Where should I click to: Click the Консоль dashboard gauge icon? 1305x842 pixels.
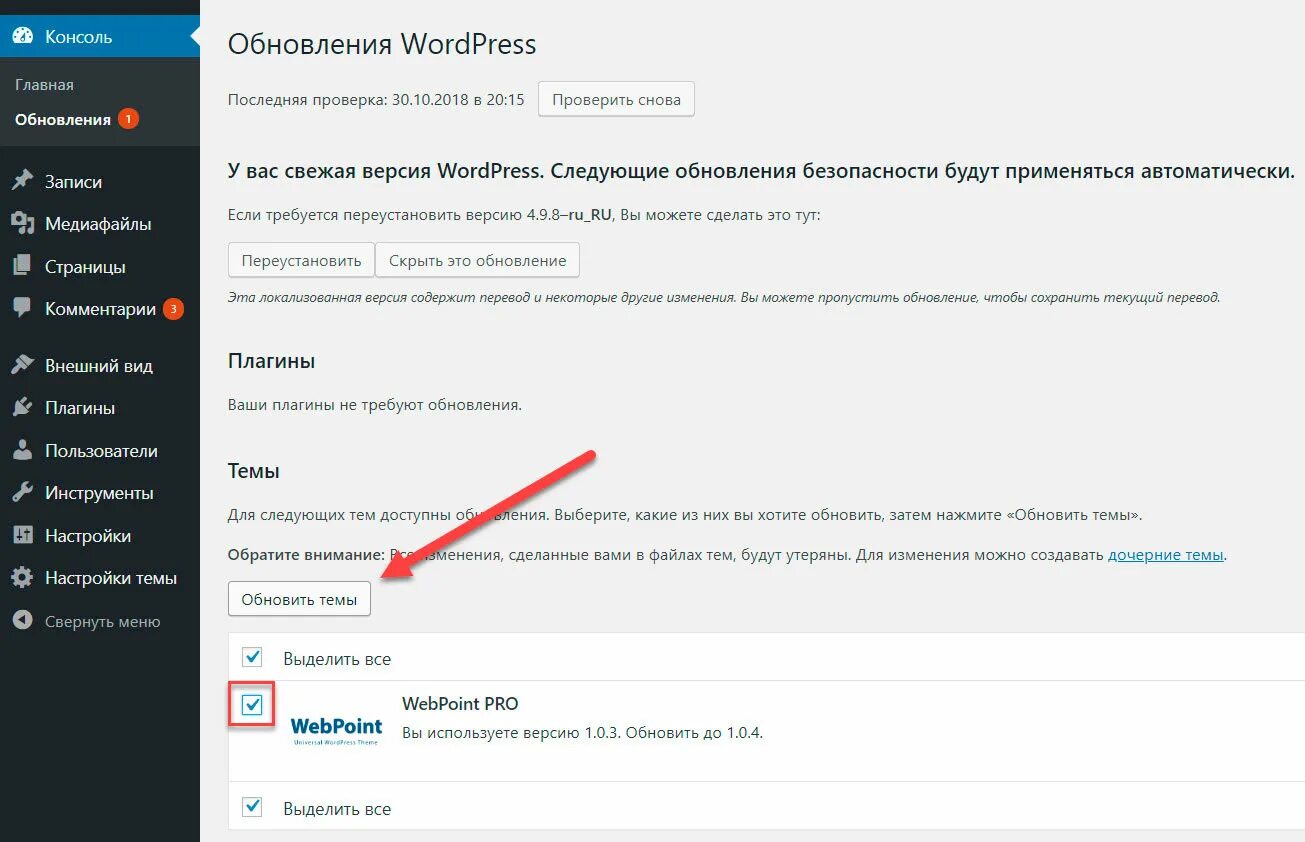tap(22, 37)
